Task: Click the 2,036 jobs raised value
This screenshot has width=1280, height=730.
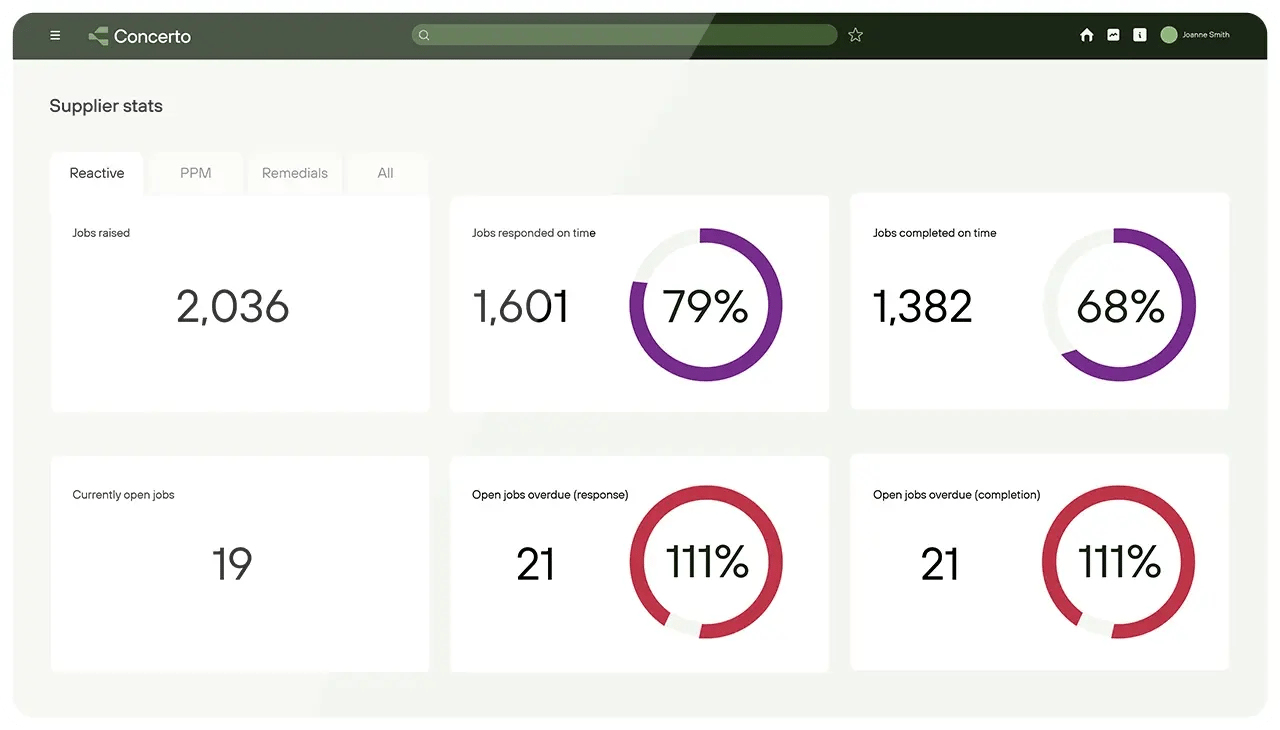Action: pyautogui.click(x=233, y=306)
